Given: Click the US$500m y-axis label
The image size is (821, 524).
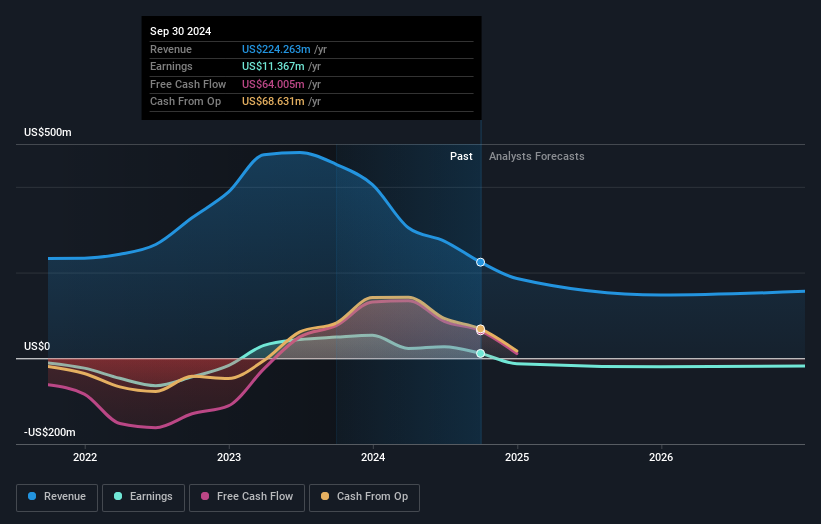Looking at the screenshot, I should click(x=48, y=132).
